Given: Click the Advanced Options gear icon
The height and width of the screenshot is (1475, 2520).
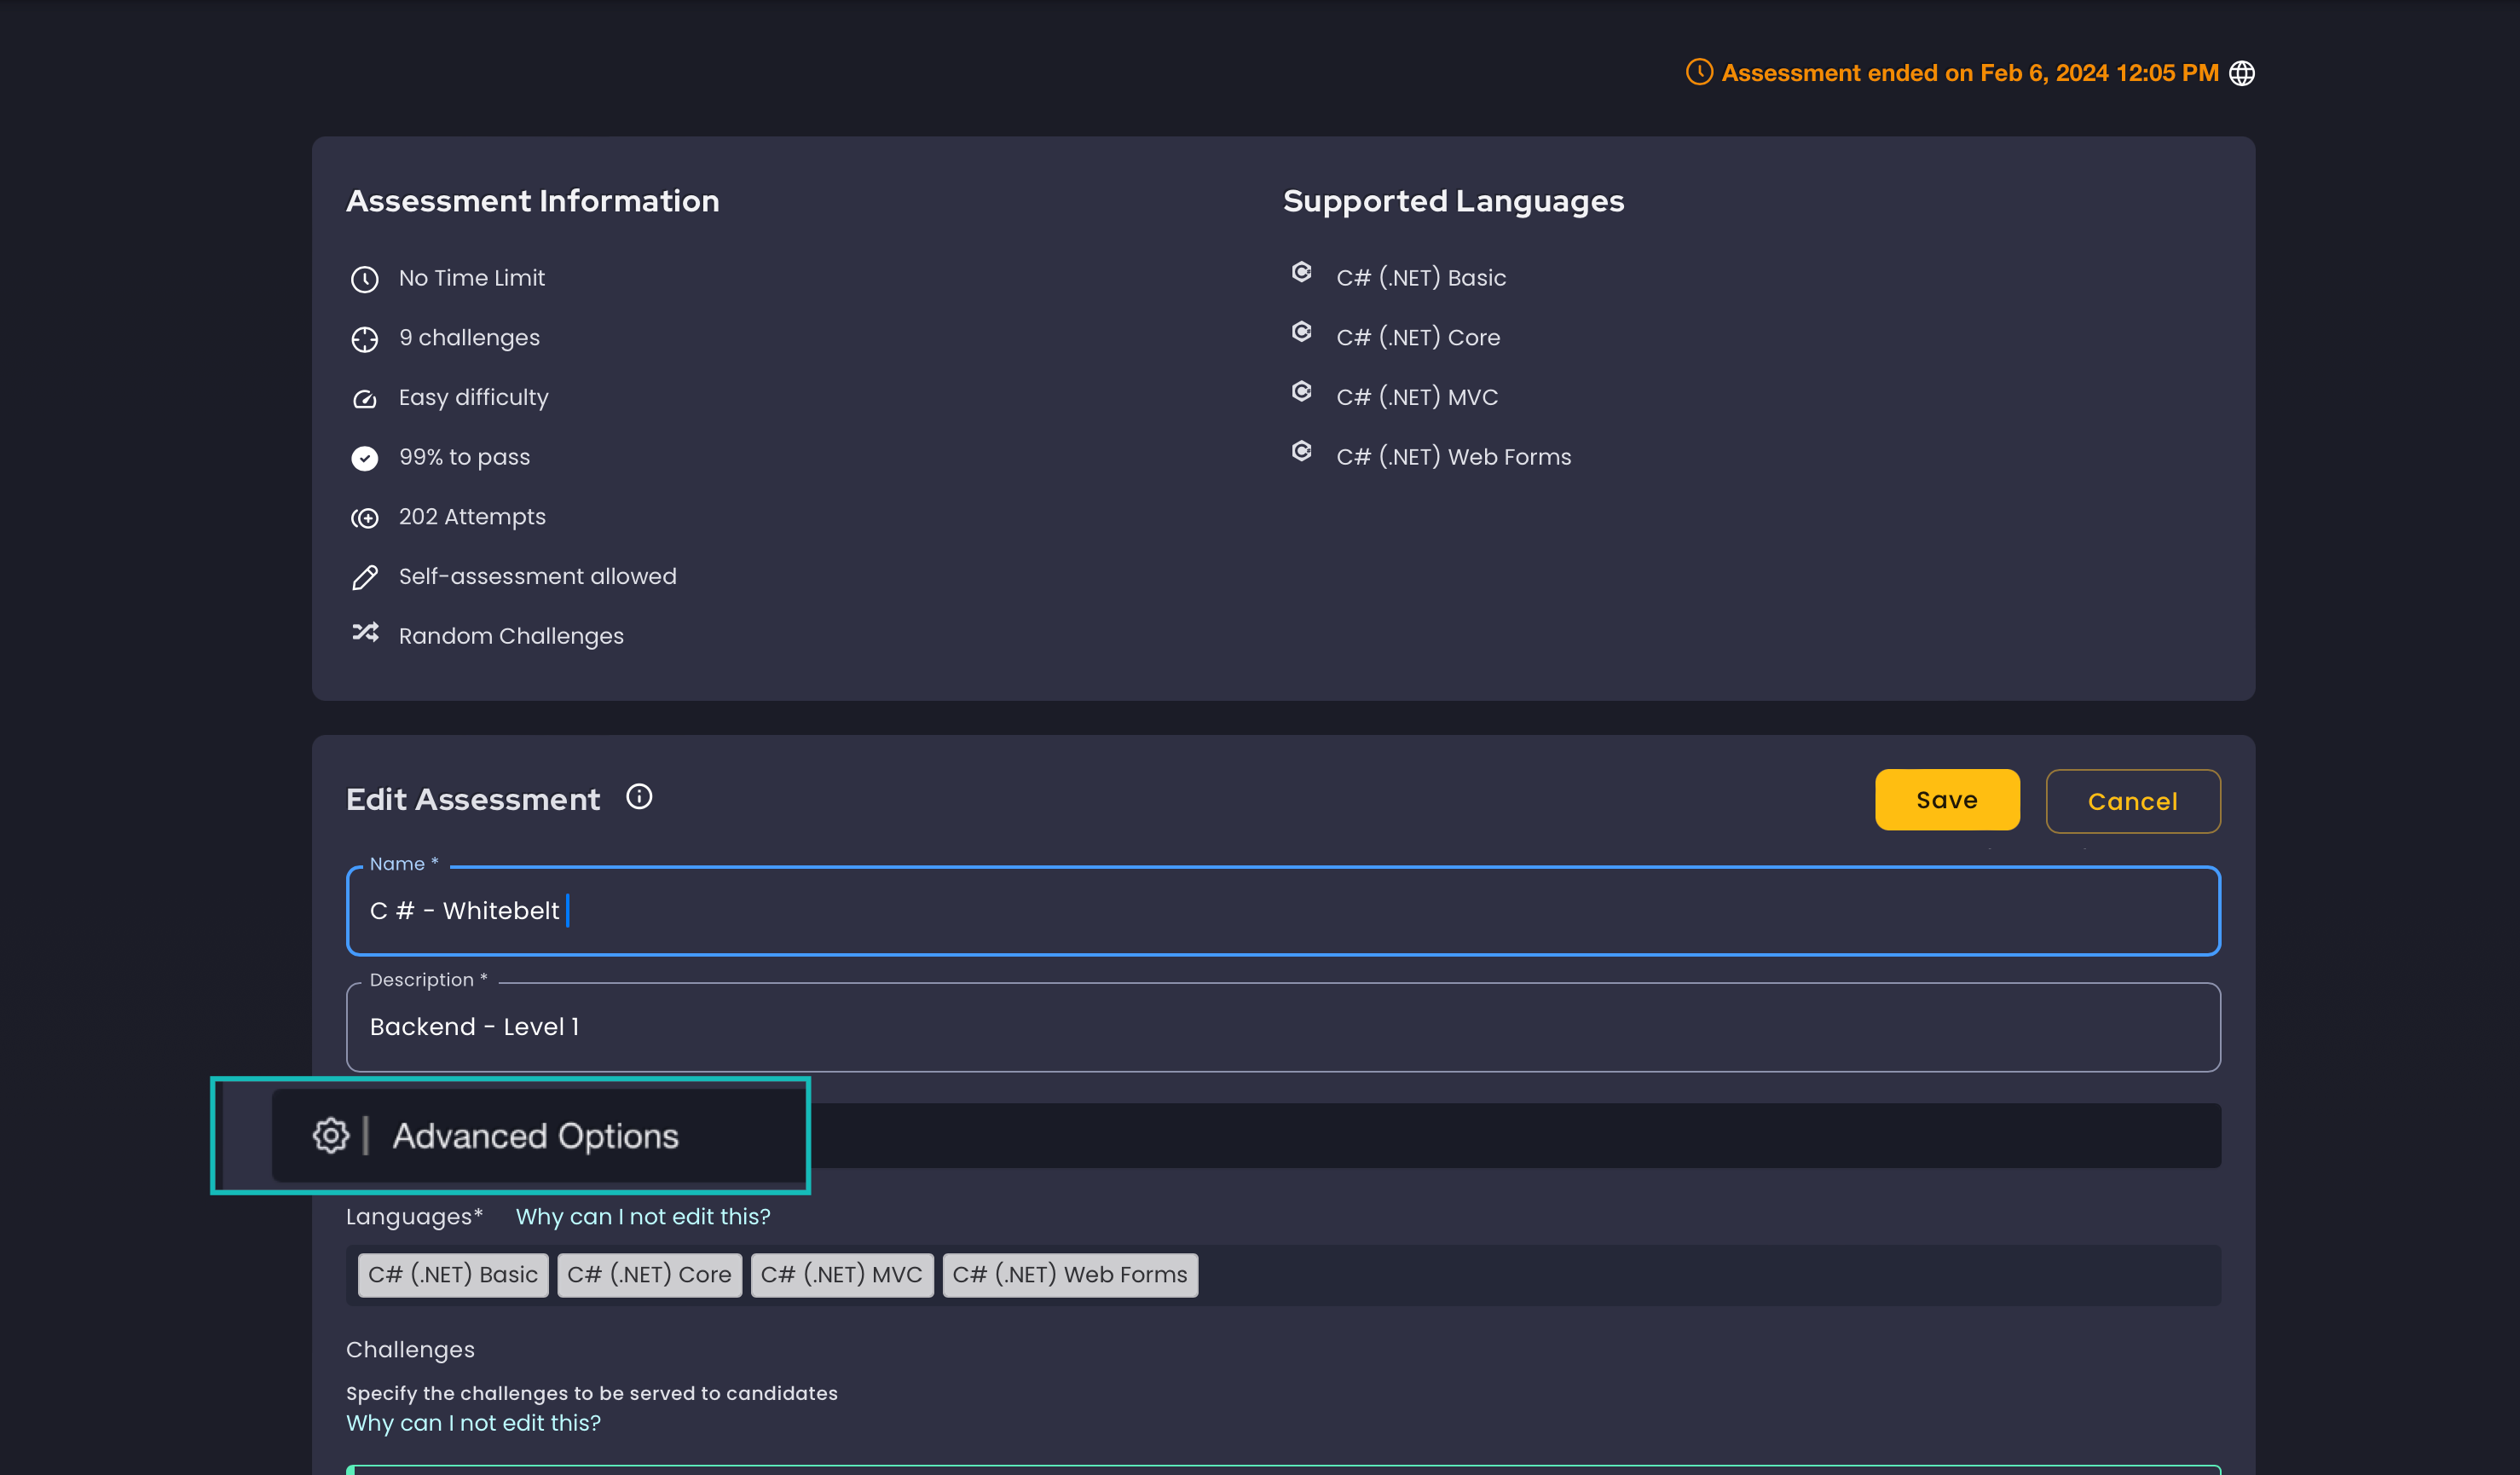Looking at the screenshot, I should click(331, 1135).
